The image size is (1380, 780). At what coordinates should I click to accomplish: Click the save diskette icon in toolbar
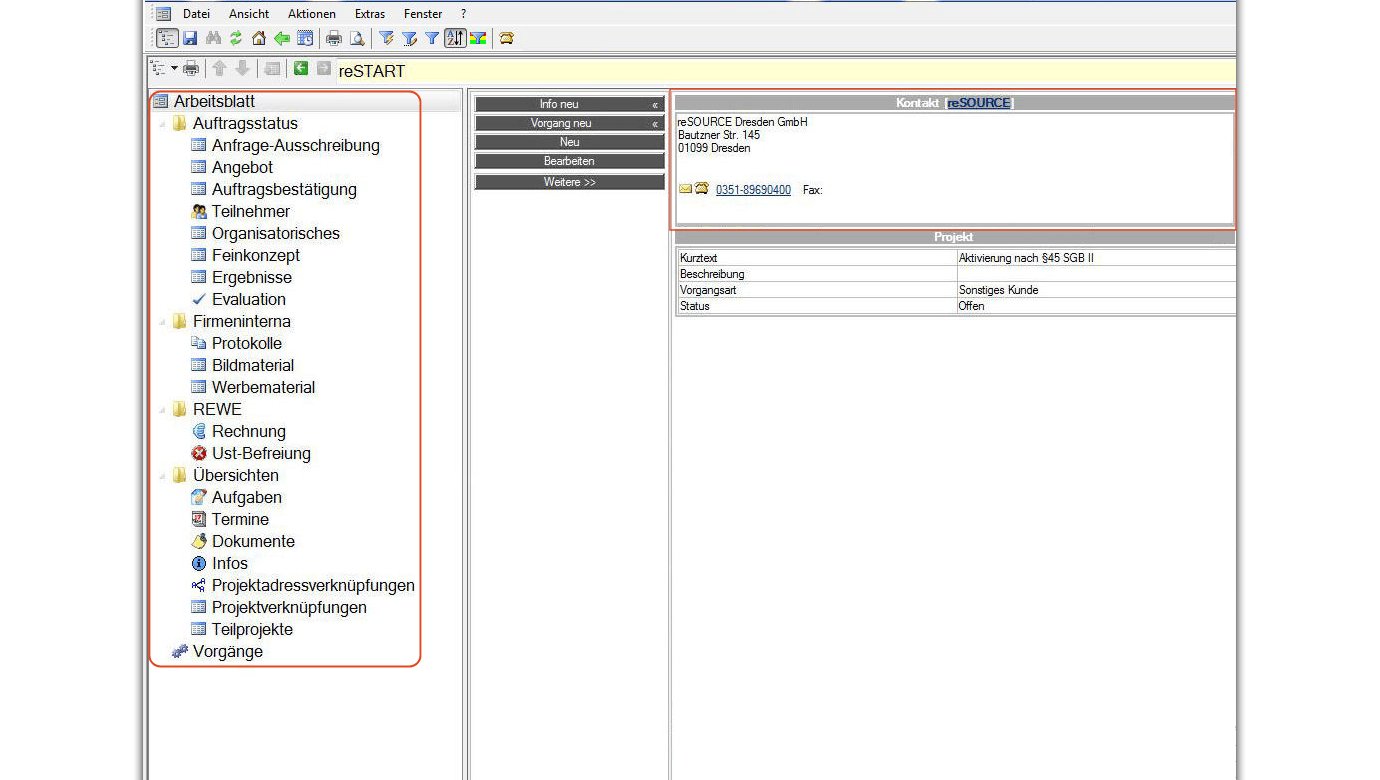pos(190,38)
